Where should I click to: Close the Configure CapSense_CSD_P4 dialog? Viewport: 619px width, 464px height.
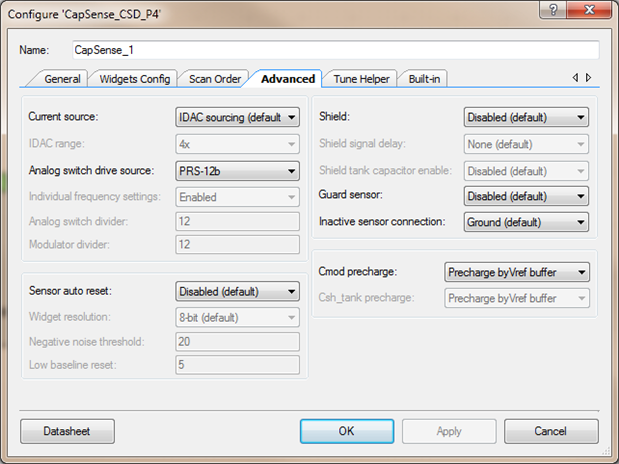pos(589,9)
